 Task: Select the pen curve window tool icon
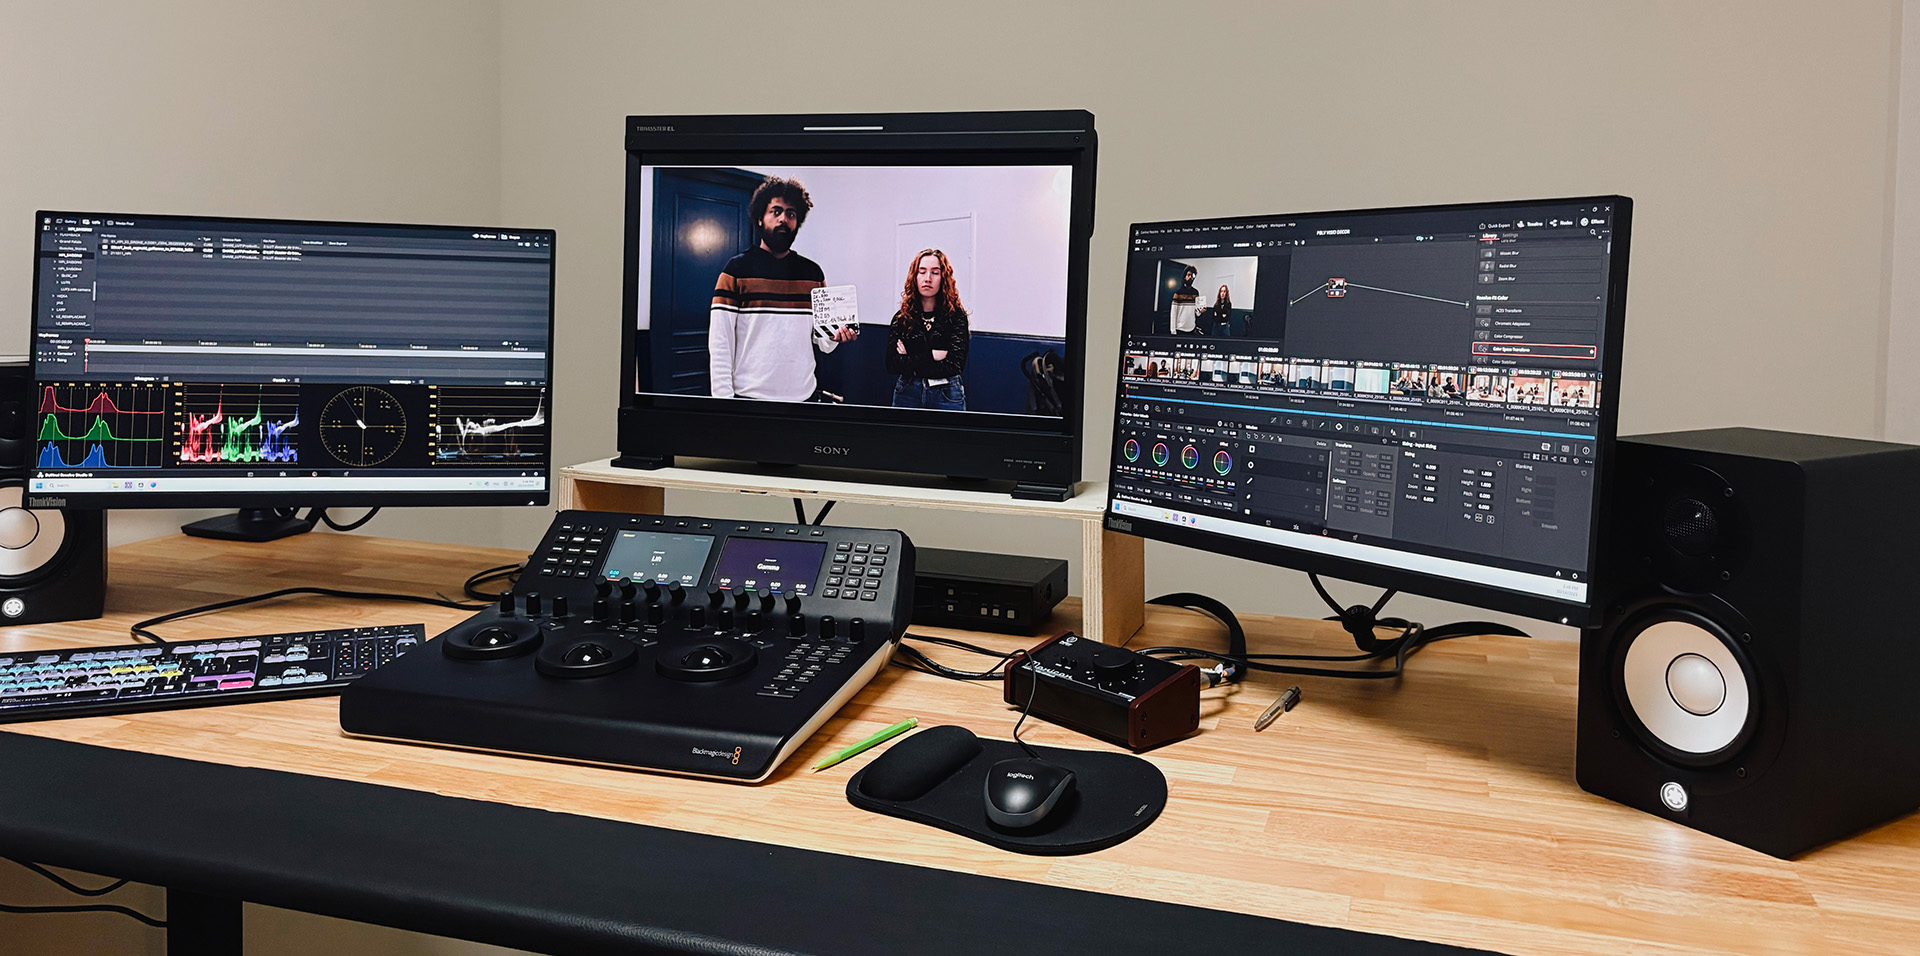pos(1250,481)
